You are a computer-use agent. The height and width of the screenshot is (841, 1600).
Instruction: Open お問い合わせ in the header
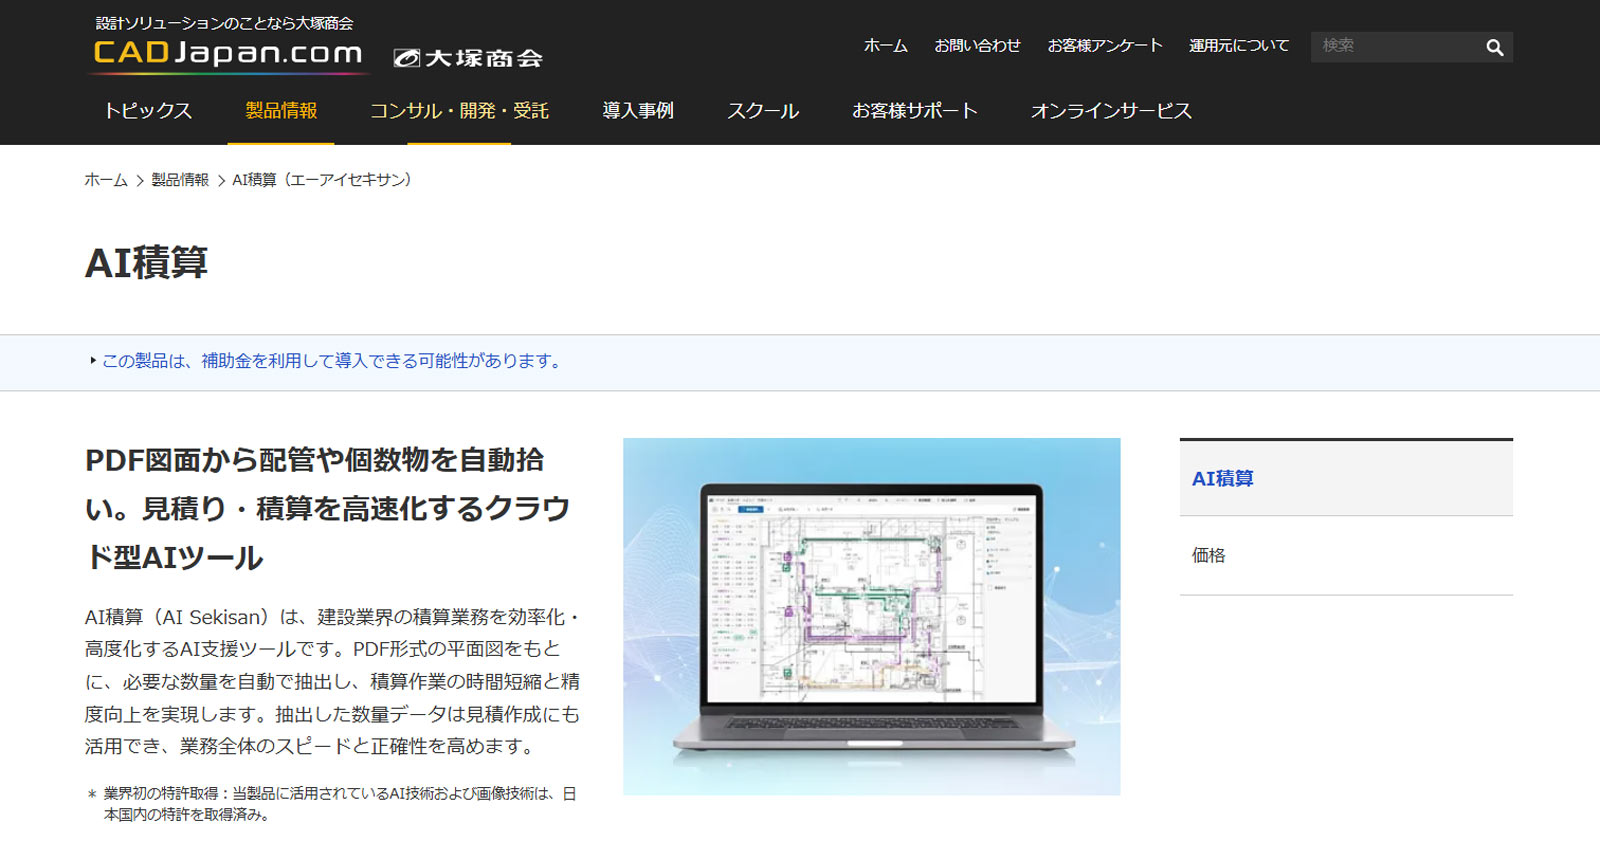(x=977, y=46)
